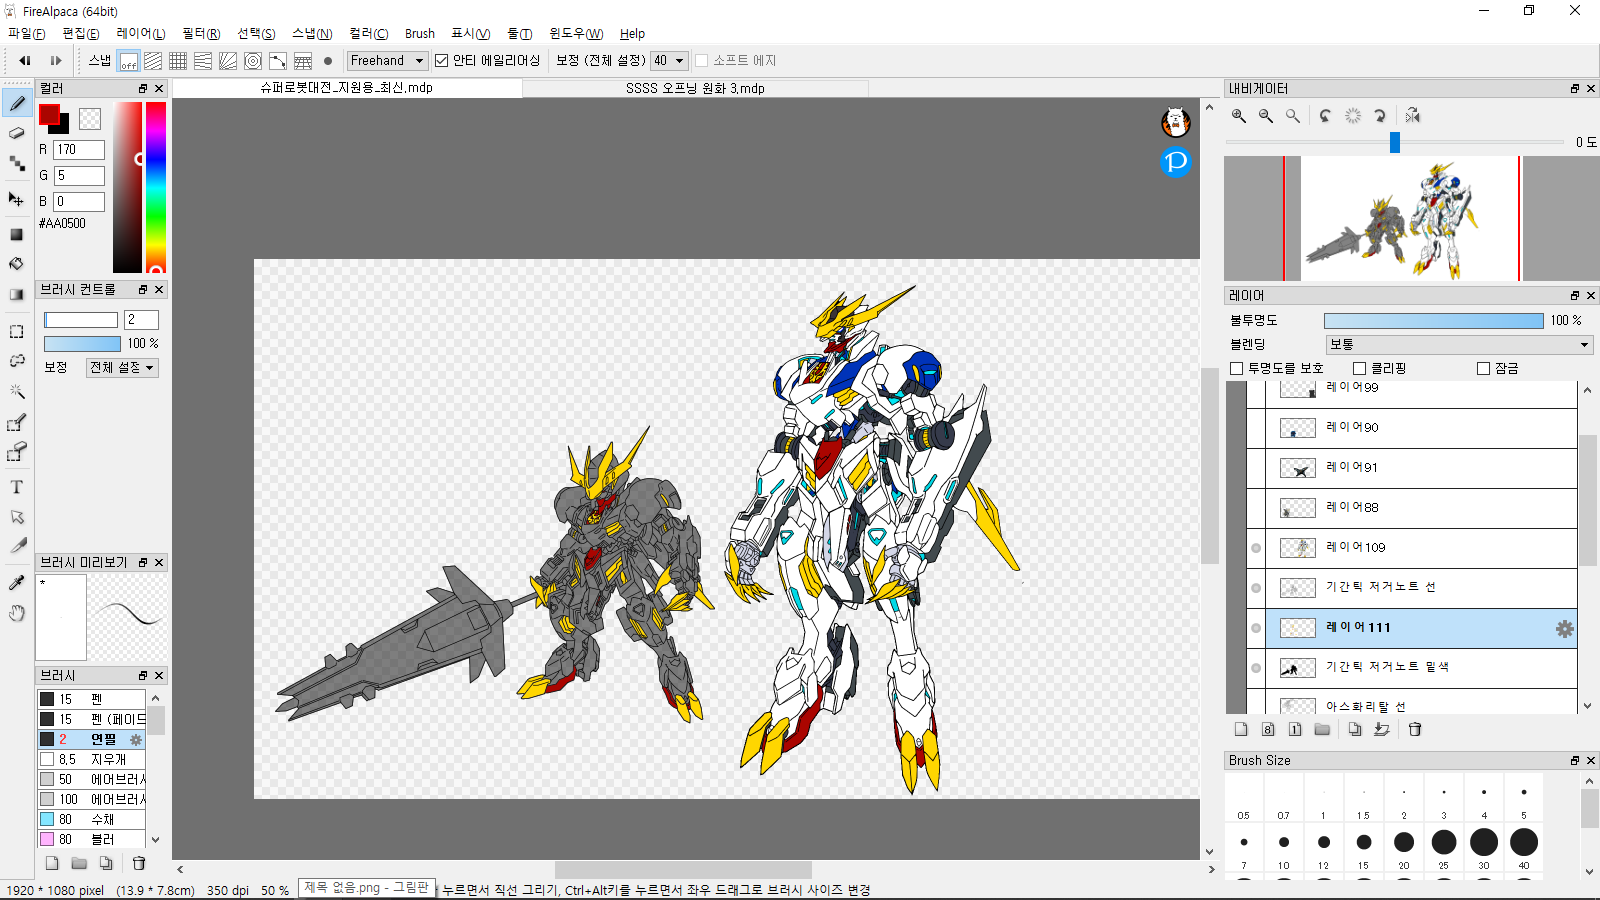Open the Freehand brush mode dropdown
1600x900 pixels.
coord(387,61)
